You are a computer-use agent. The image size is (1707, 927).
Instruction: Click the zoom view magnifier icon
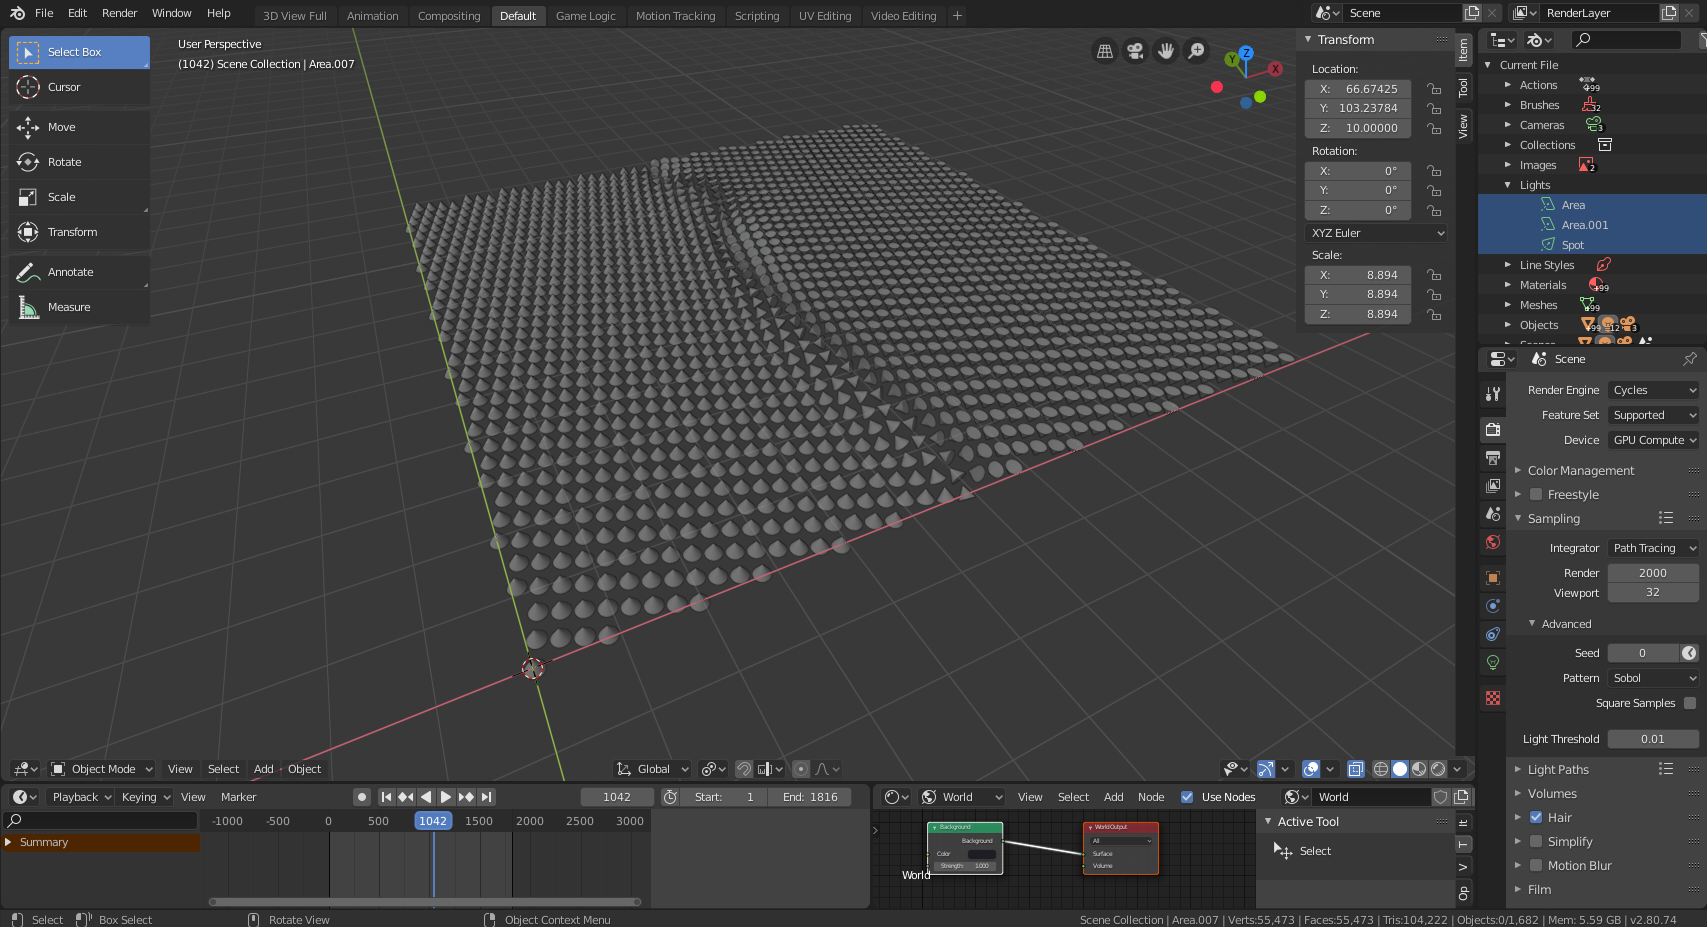click(x=1196, y=51)
